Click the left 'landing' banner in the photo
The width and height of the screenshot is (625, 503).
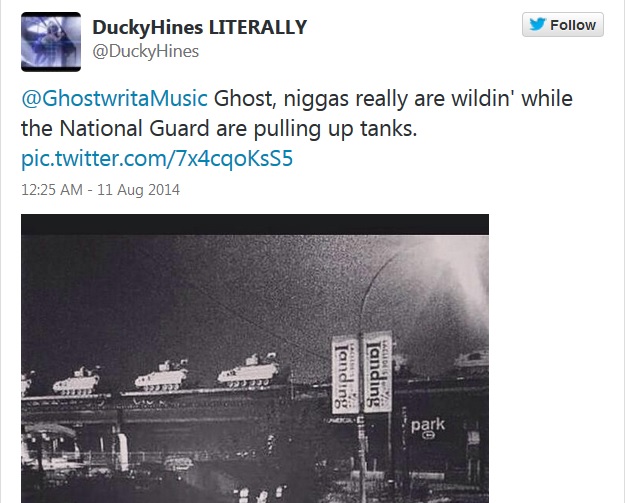click(x=346, y=374)
